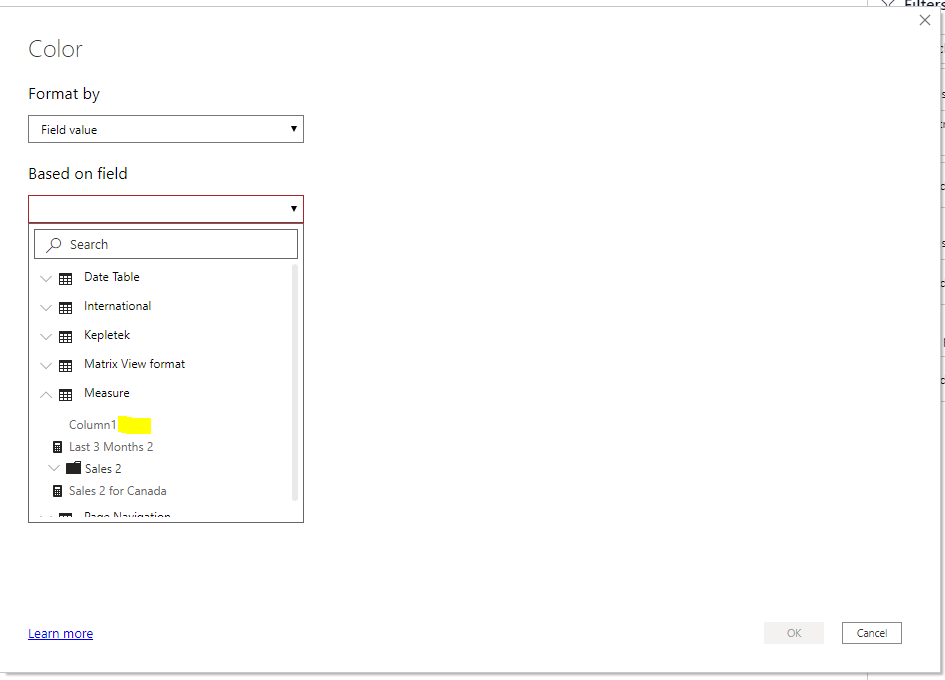Expand the Date Table chevron
945x680 pixels.
coord(46,279)
